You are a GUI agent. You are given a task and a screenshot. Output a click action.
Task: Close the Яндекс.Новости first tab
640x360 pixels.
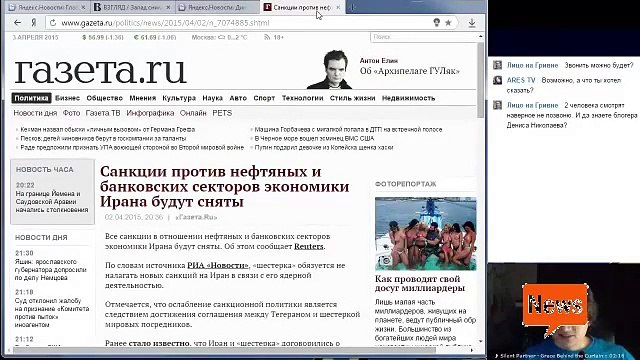(x=83, y=7)
